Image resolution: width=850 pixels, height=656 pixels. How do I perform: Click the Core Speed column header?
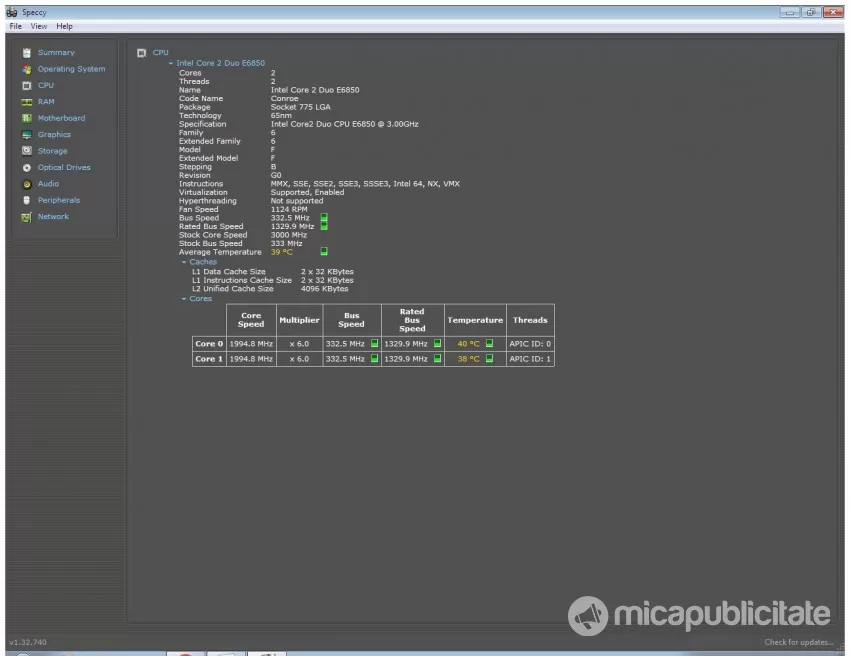click(251, 320)
